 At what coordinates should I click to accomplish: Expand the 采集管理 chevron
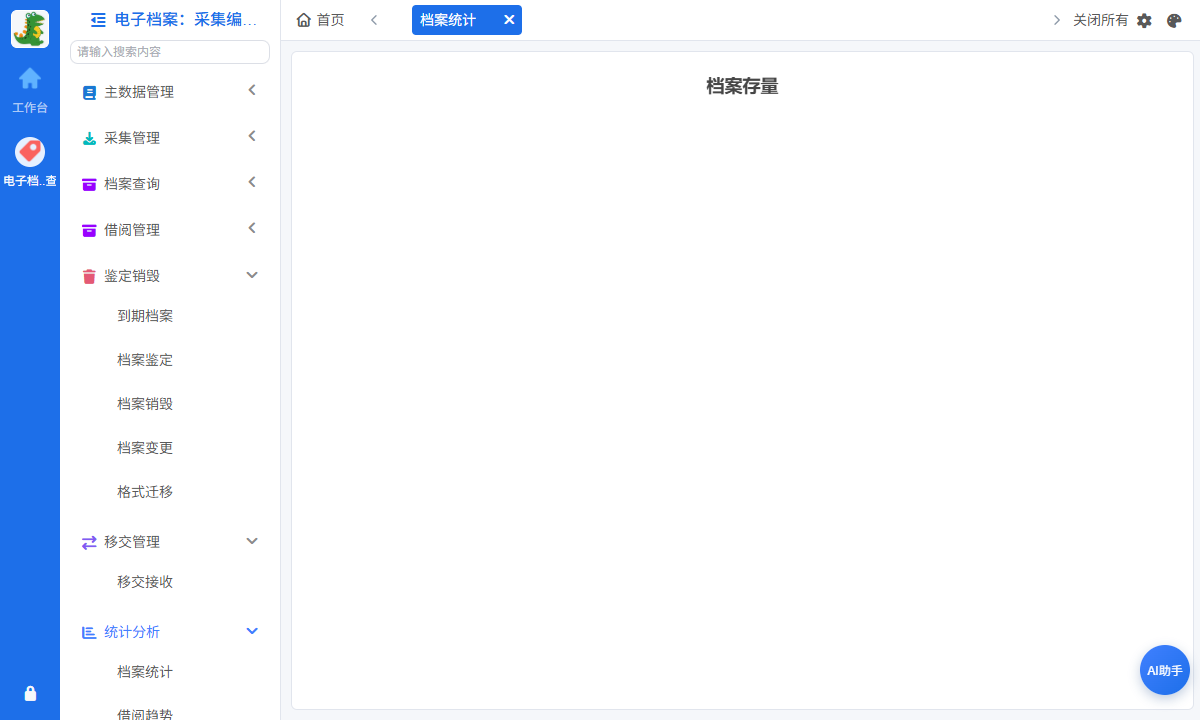point(252,136)
